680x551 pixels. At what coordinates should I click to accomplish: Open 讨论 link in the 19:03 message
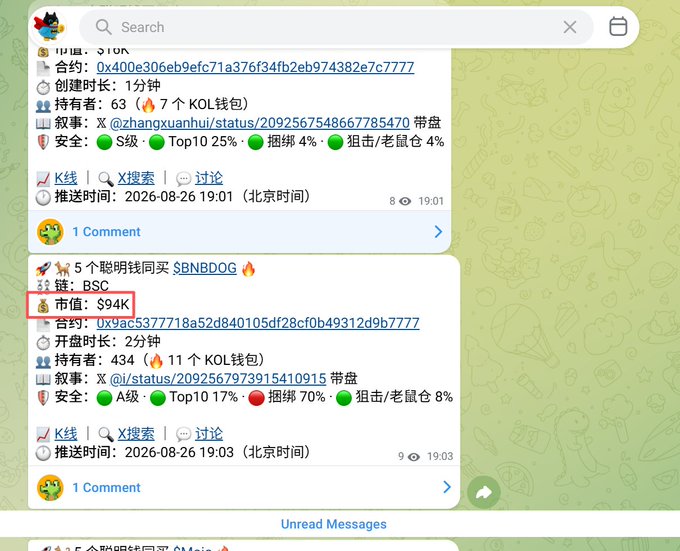click(x=209, y=434)
